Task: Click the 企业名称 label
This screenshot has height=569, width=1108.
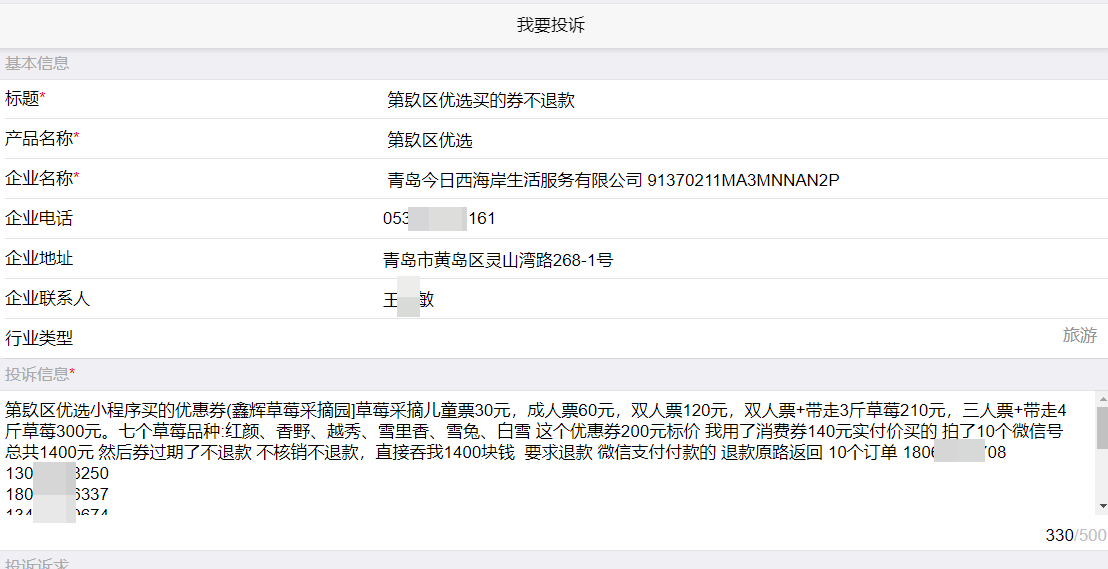Action: click(x=42, y=178)
